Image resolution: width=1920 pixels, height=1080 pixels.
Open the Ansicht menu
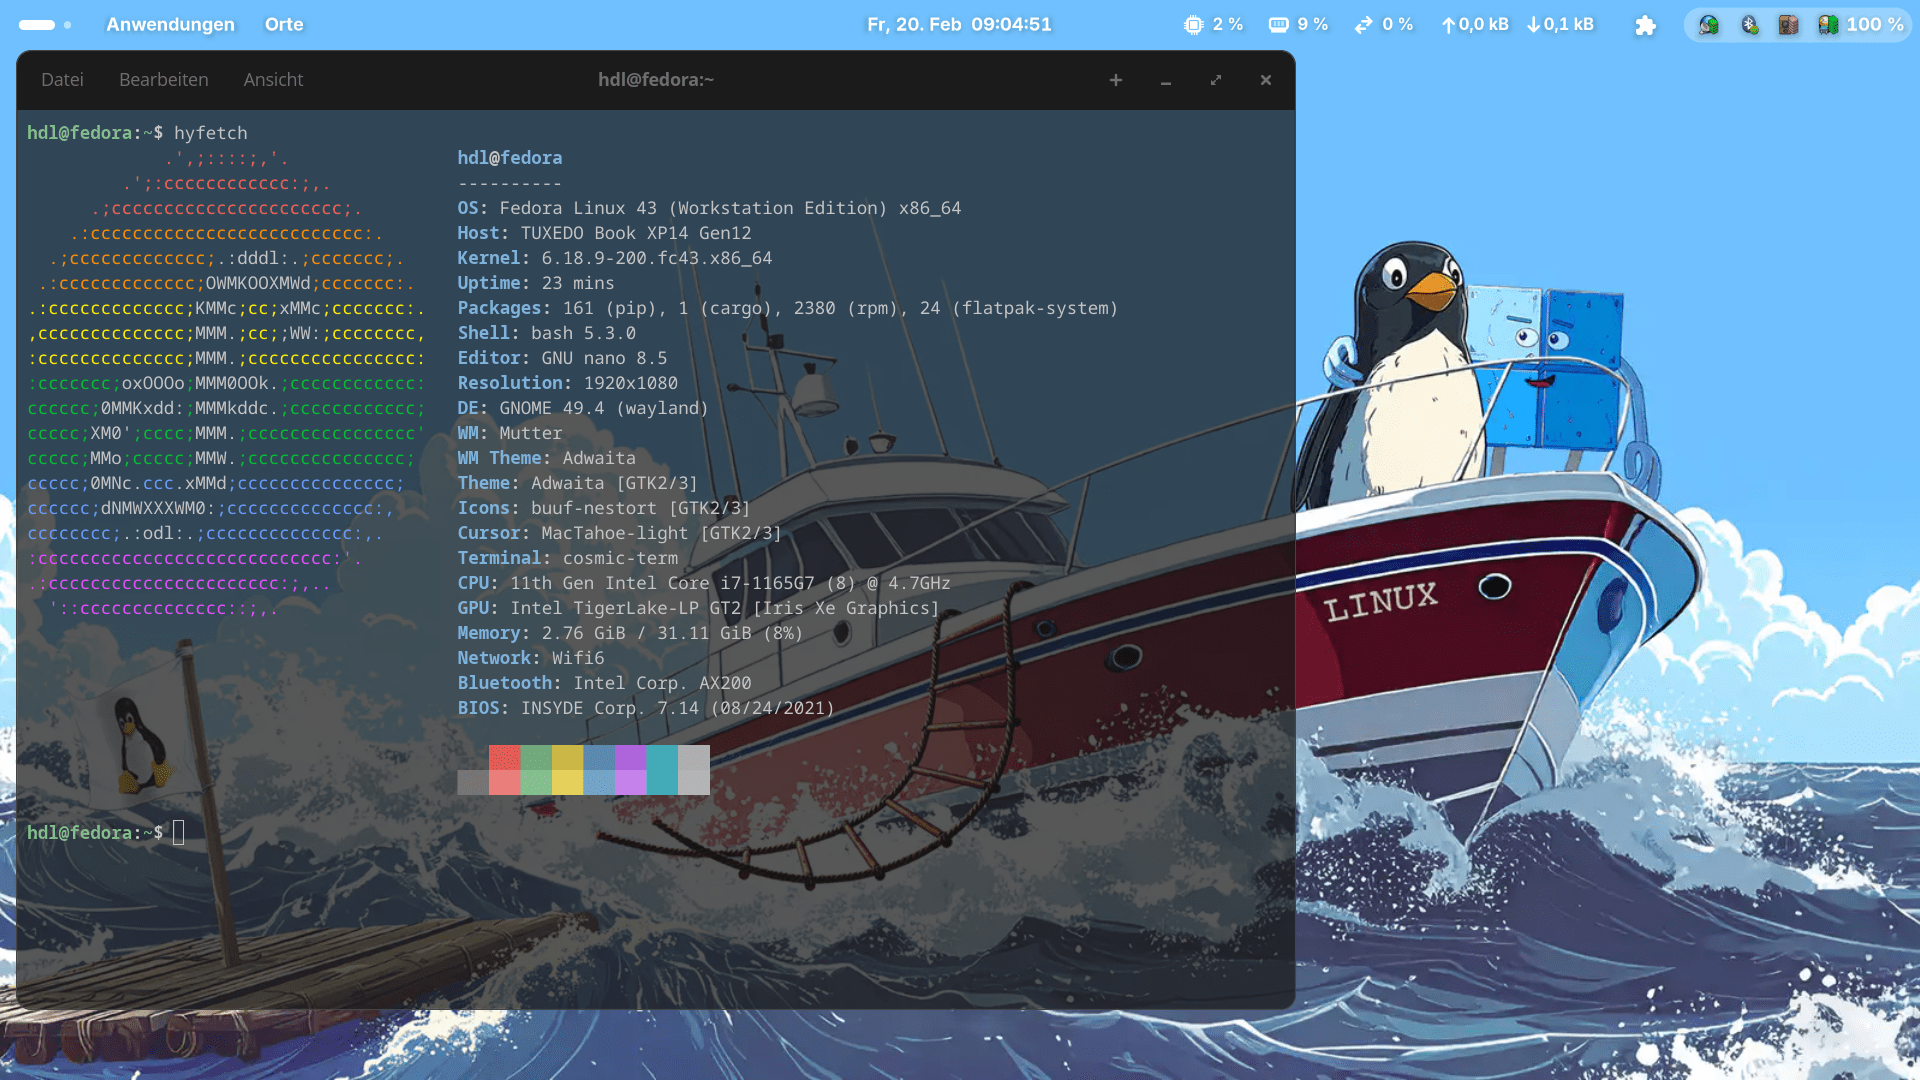click(x=273, y=80)
